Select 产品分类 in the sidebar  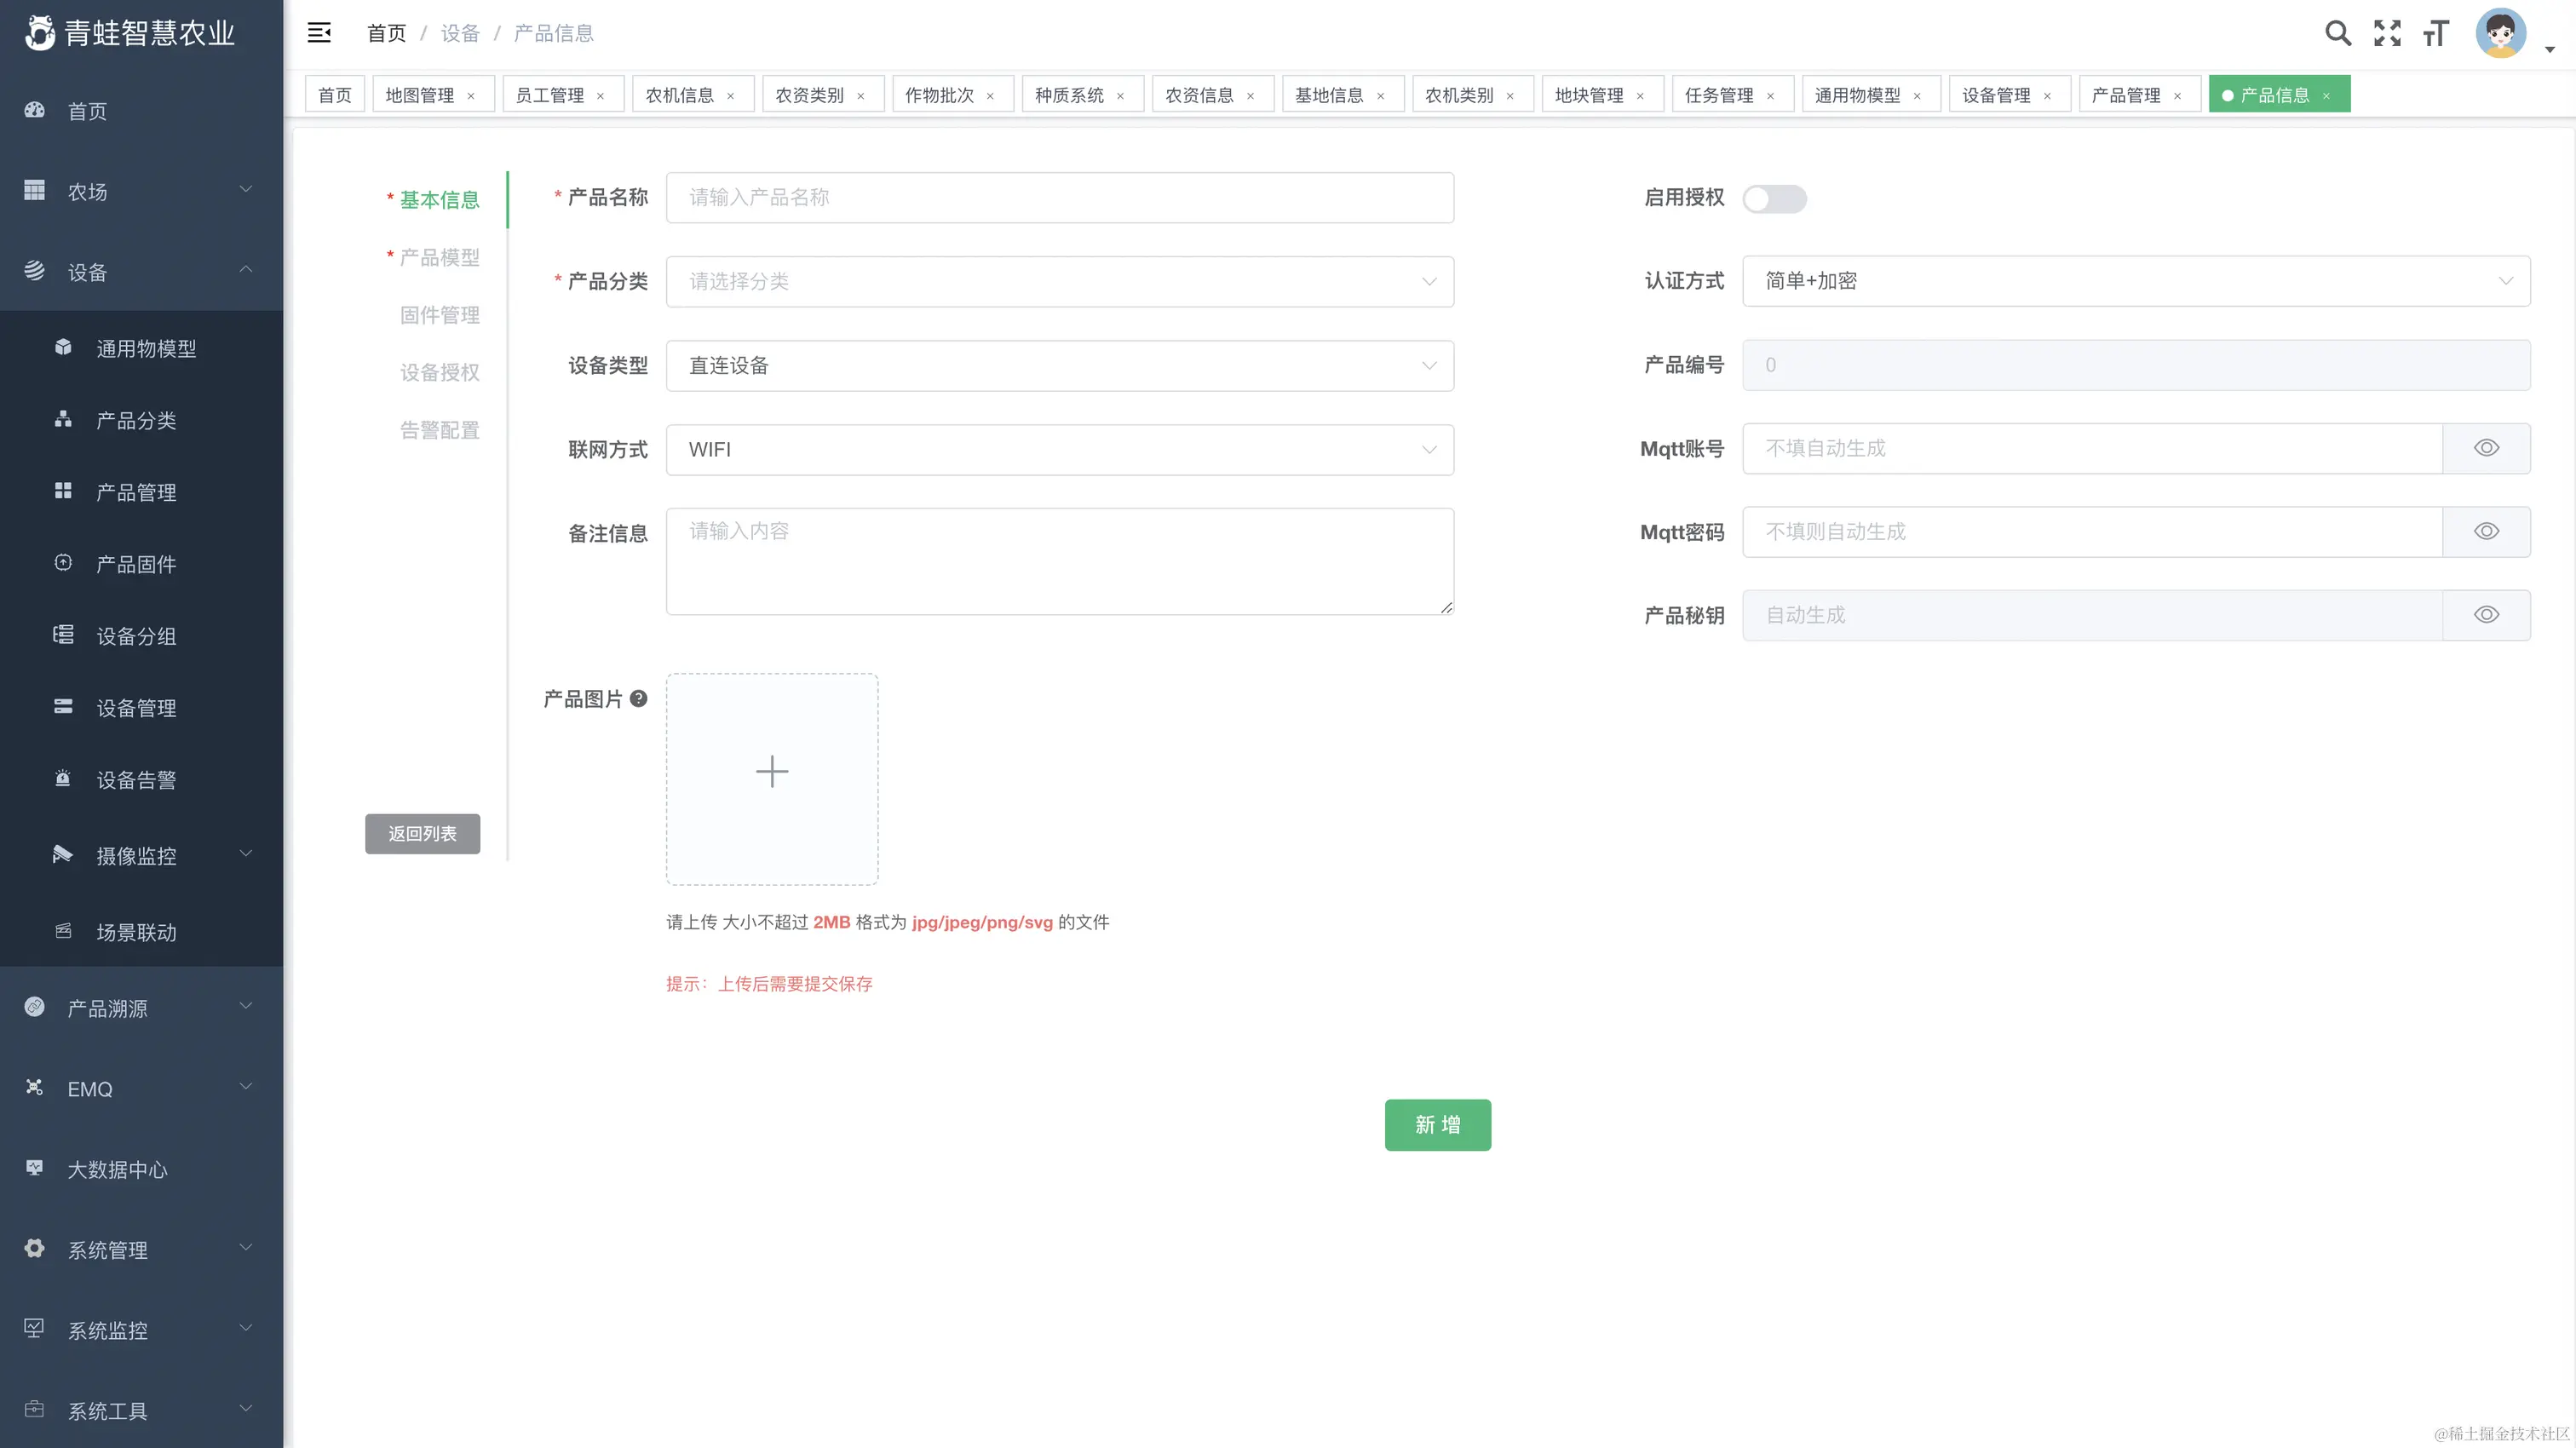137,420
